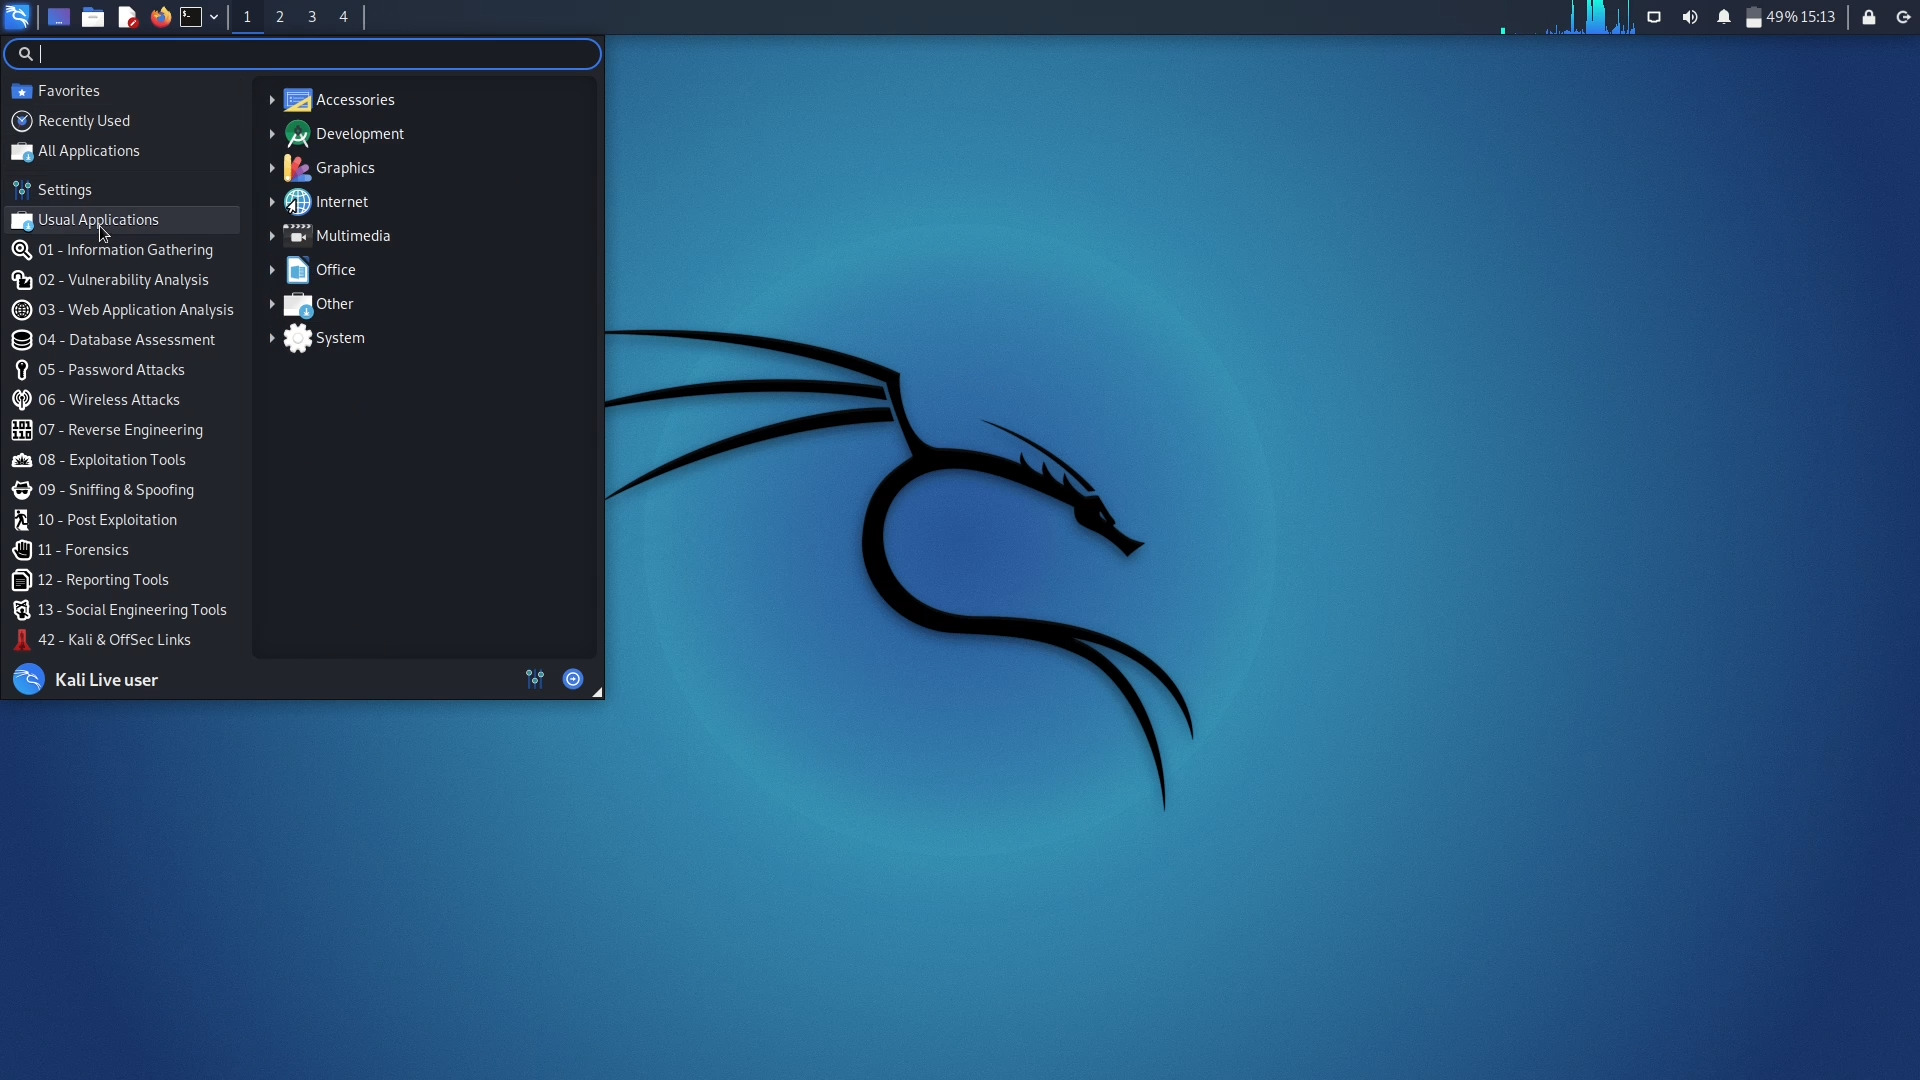This screenshot has width=1920, height=1080.
Task: Open the file manager from the panel
Action: point(93,17)
